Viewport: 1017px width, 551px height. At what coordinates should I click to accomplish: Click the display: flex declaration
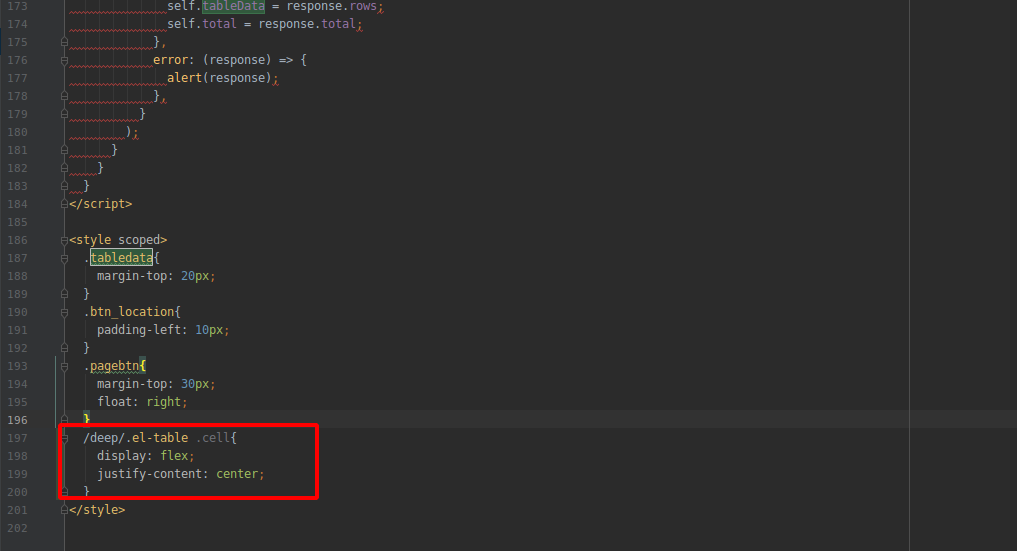pyautogui.click(x=145, y=456)
